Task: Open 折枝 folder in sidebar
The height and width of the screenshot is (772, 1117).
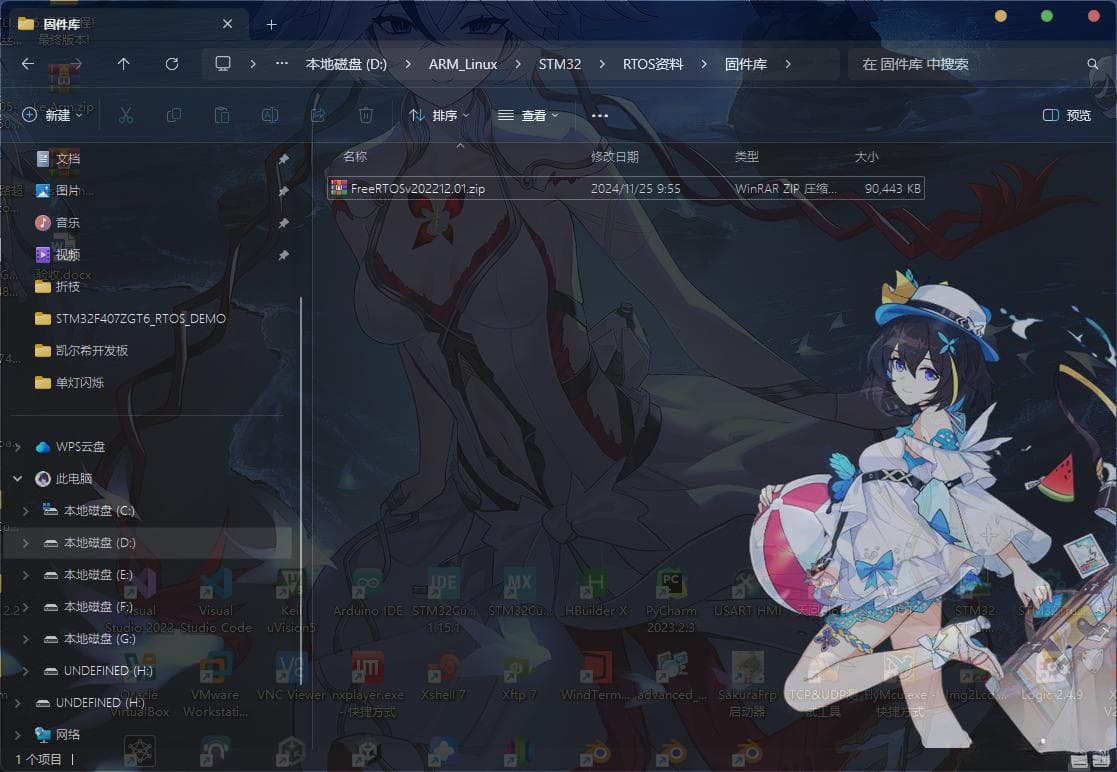Action: (68, 286)
